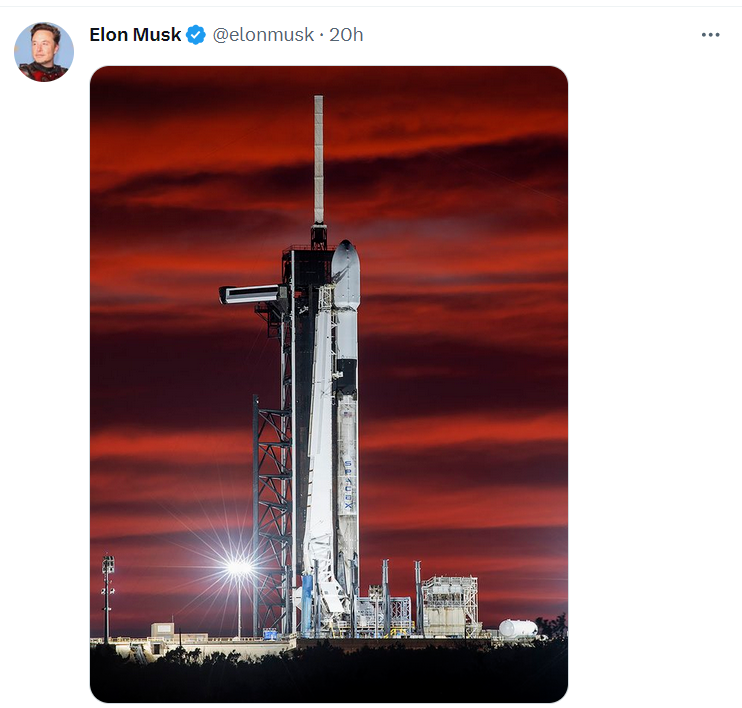The height and width of the screenshot is (708, 742).
Task: Open the tweet via the "20h" timestamp
Action: [x=346, y=35]
